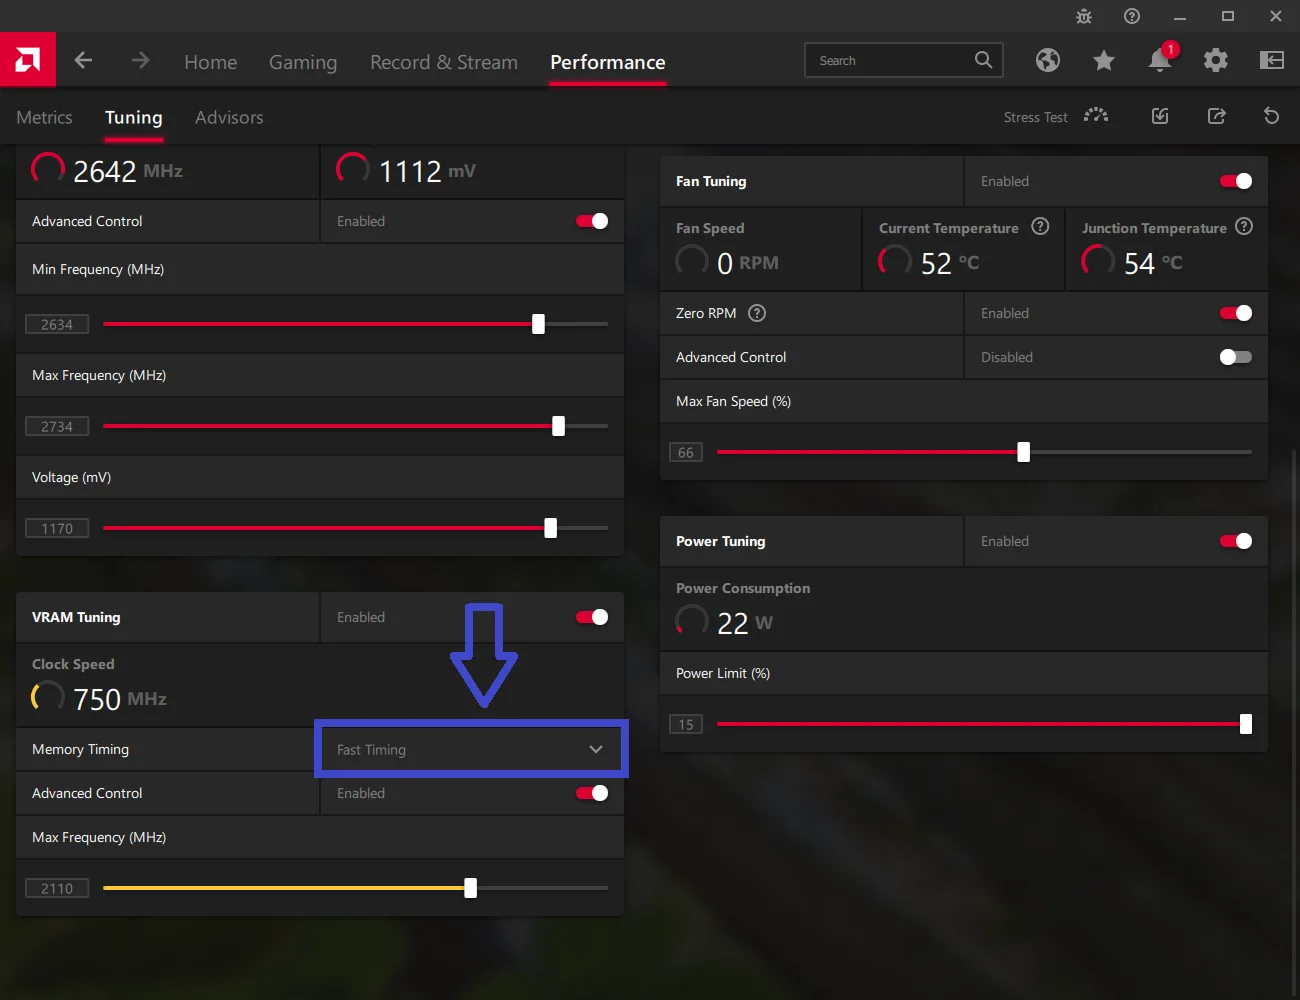Open Record & Stream section

444,62
